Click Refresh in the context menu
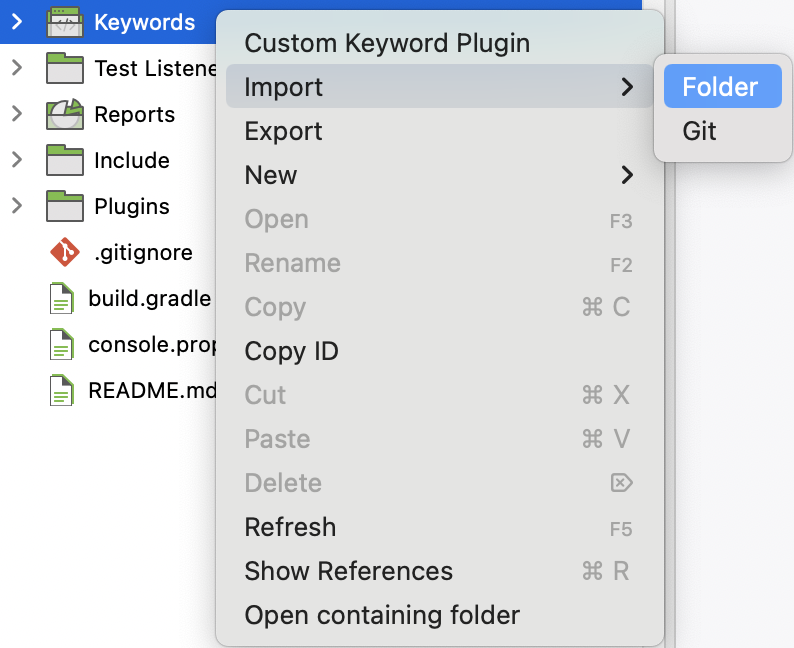This screenshot has height=648, width=794. pyautogui.click(x=290, y=527)
